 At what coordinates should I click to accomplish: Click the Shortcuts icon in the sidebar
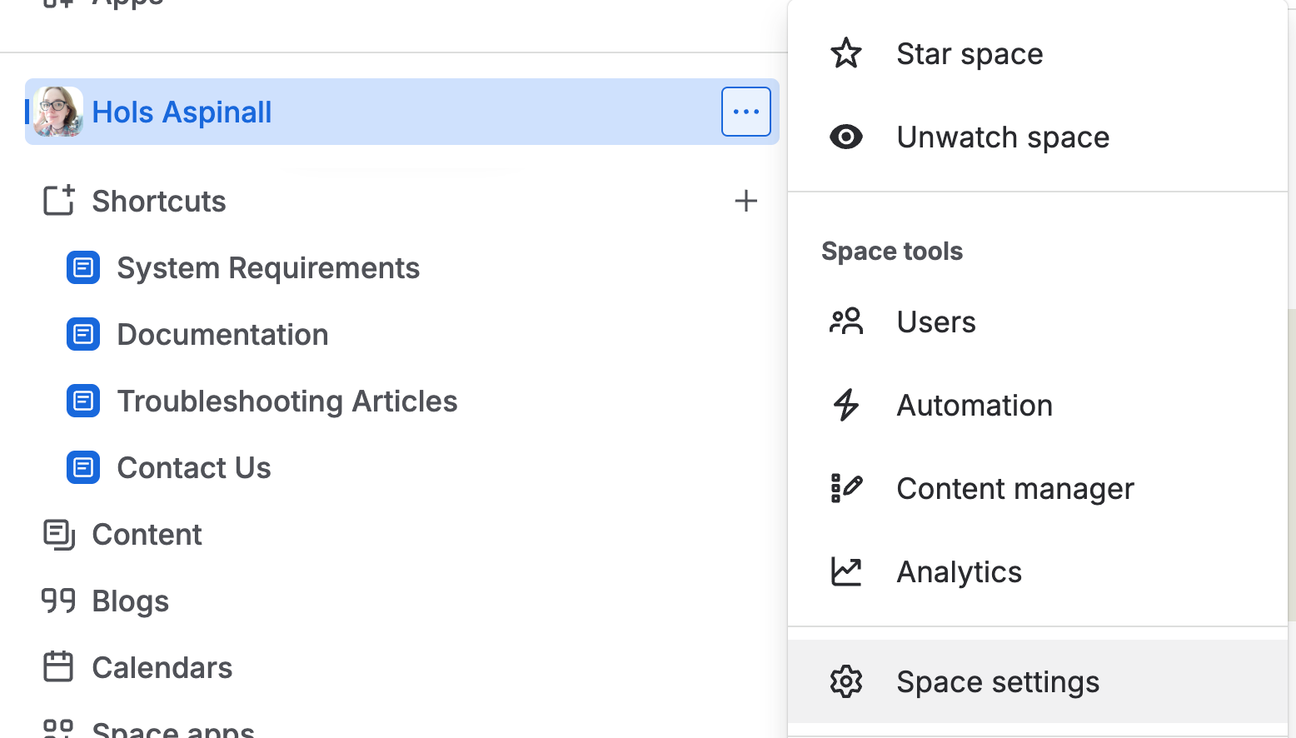(x=58, y=200)
